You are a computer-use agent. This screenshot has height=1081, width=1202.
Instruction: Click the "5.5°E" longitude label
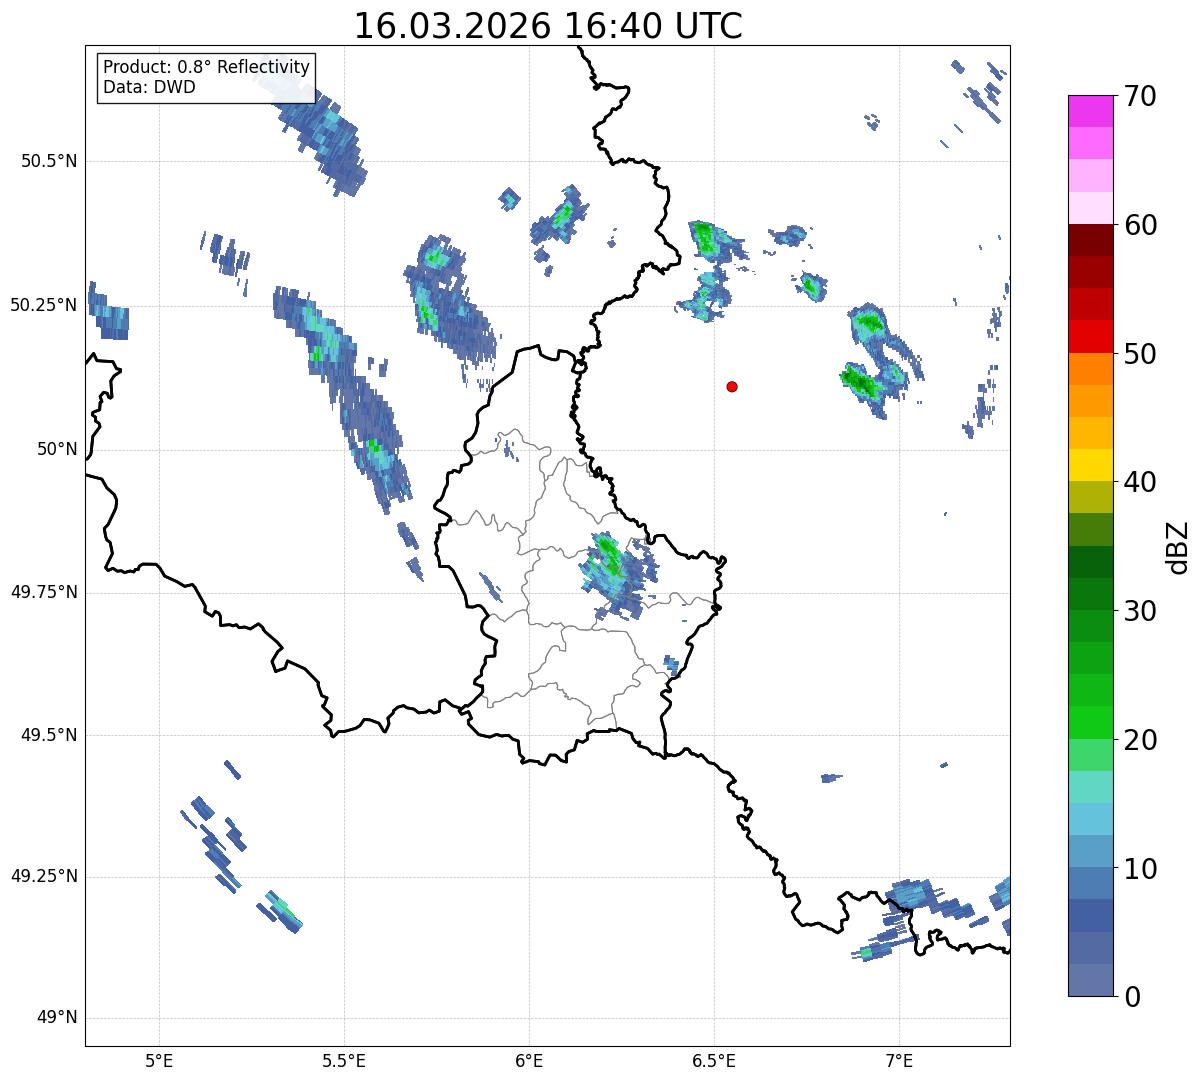(344, 1060)
